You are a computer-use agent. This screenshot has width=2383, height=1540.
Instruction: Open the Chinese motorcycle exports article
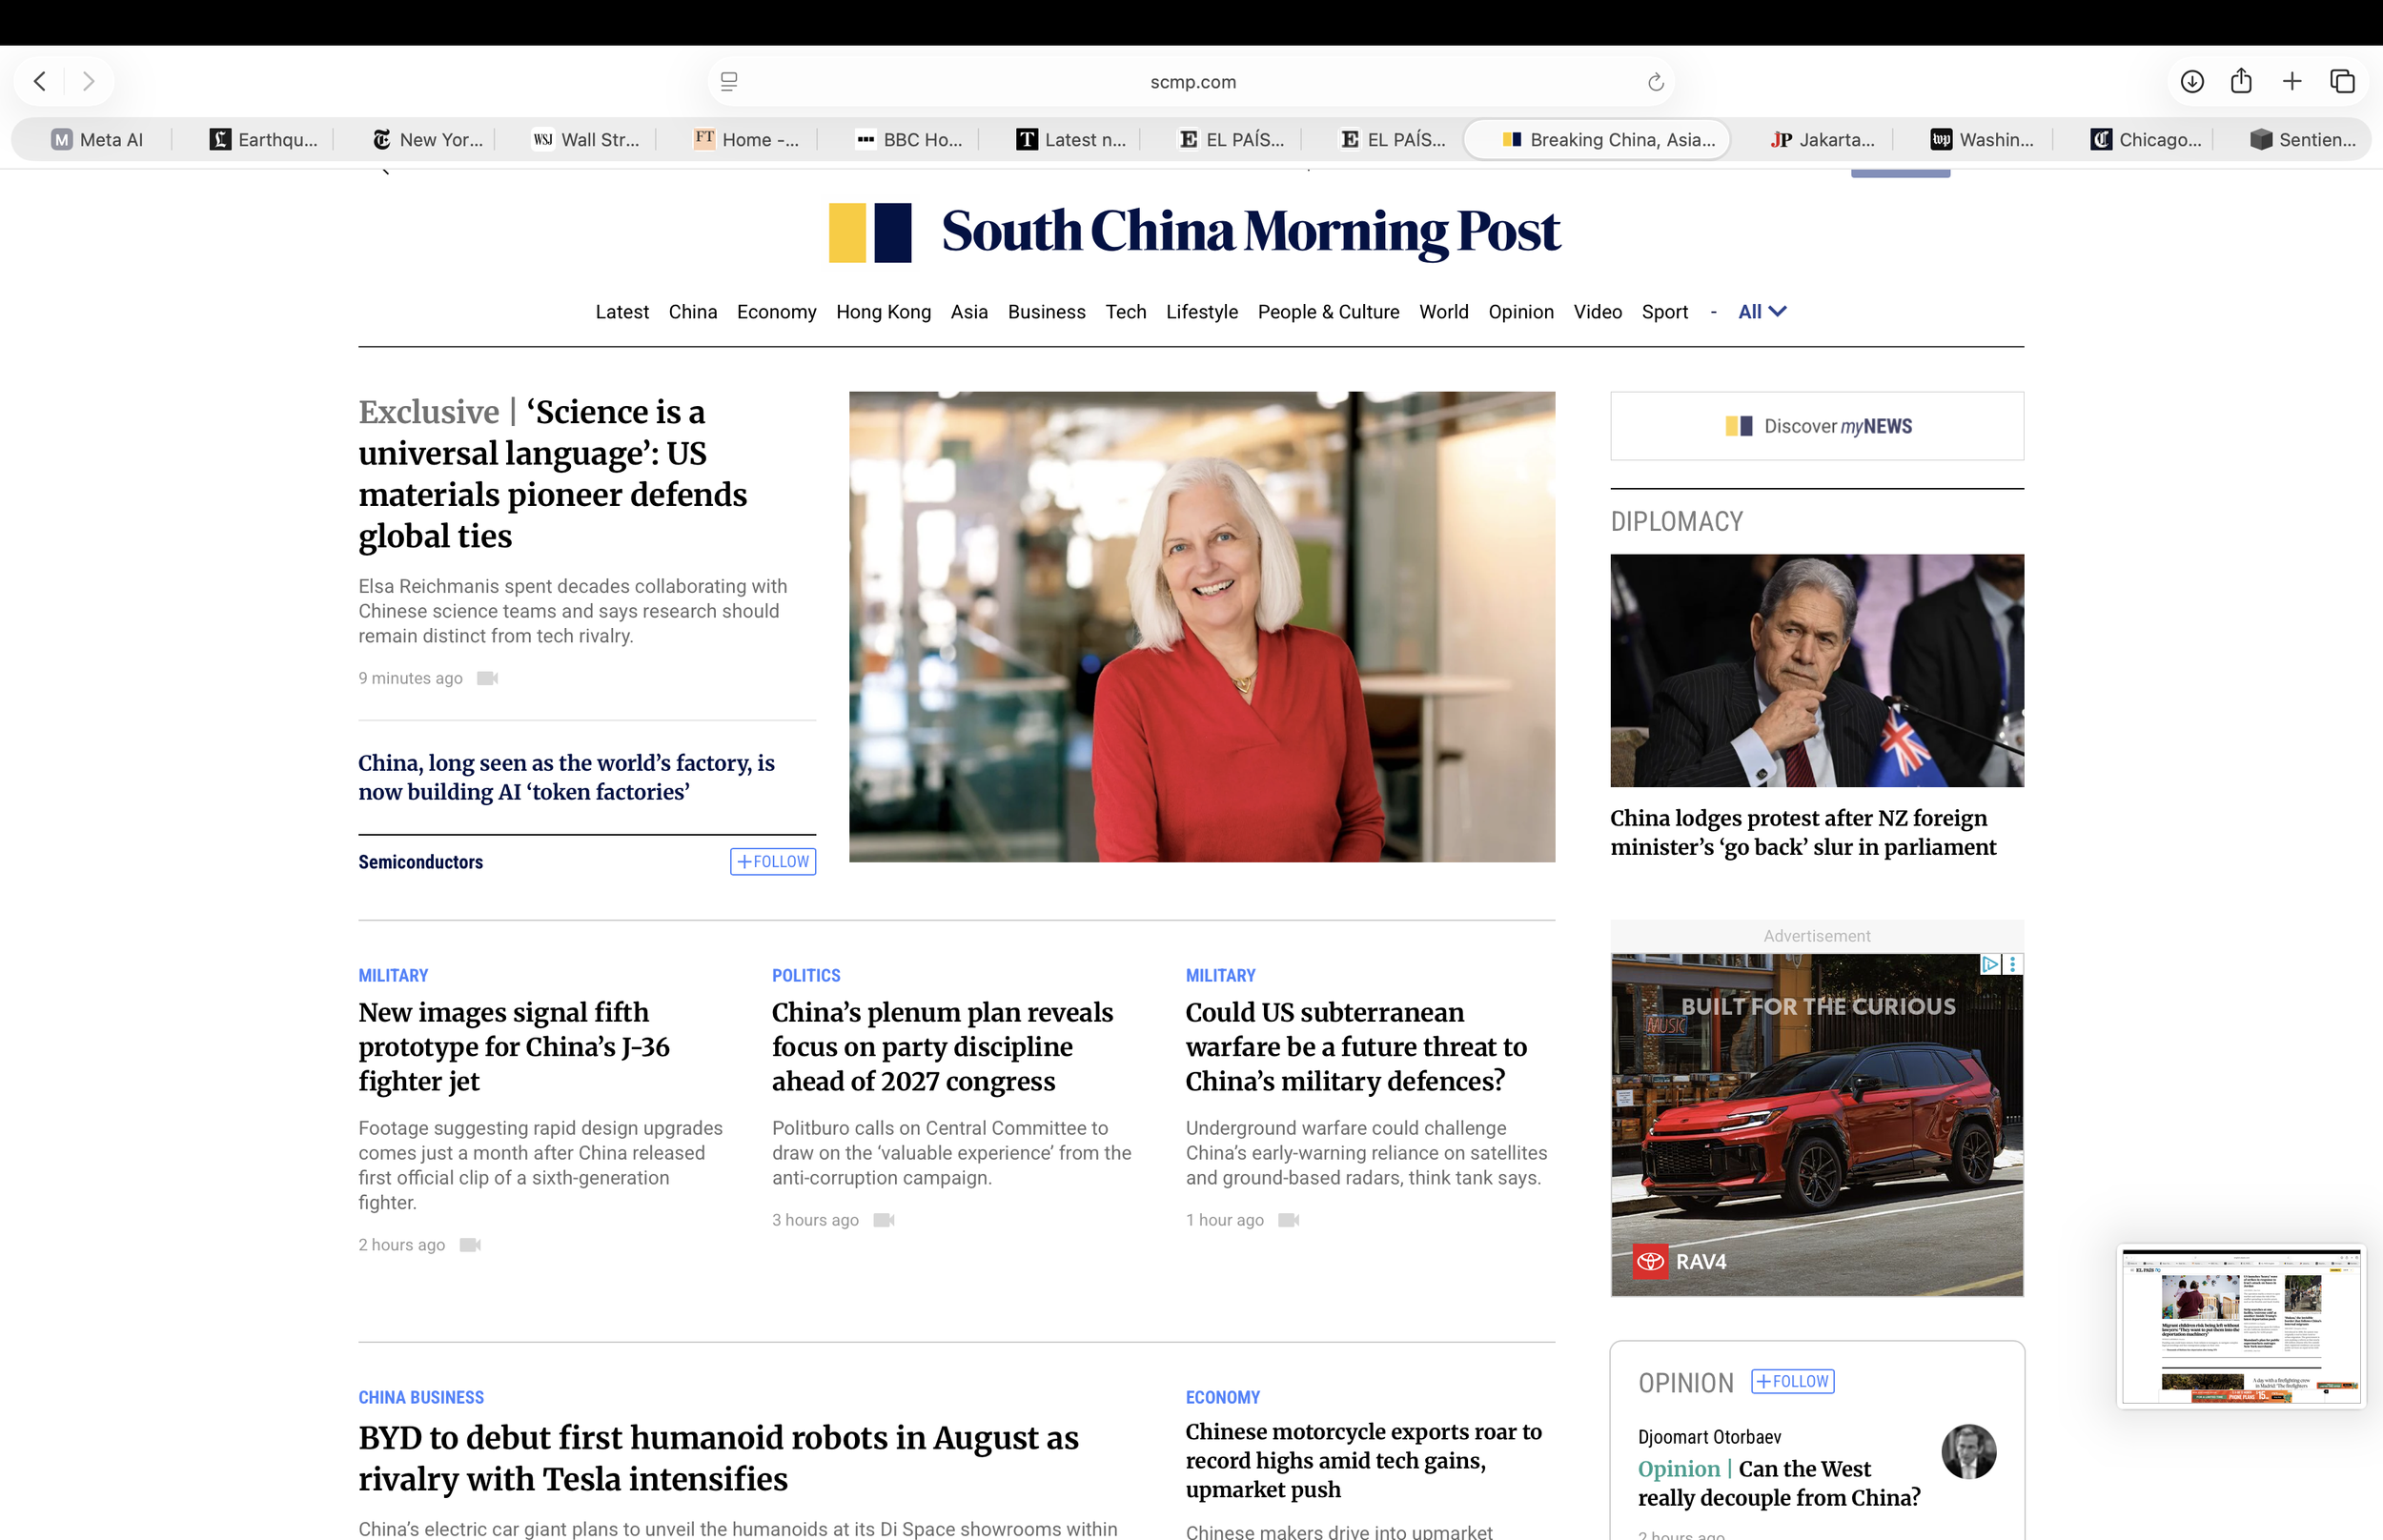(x=1364, y=1460)
